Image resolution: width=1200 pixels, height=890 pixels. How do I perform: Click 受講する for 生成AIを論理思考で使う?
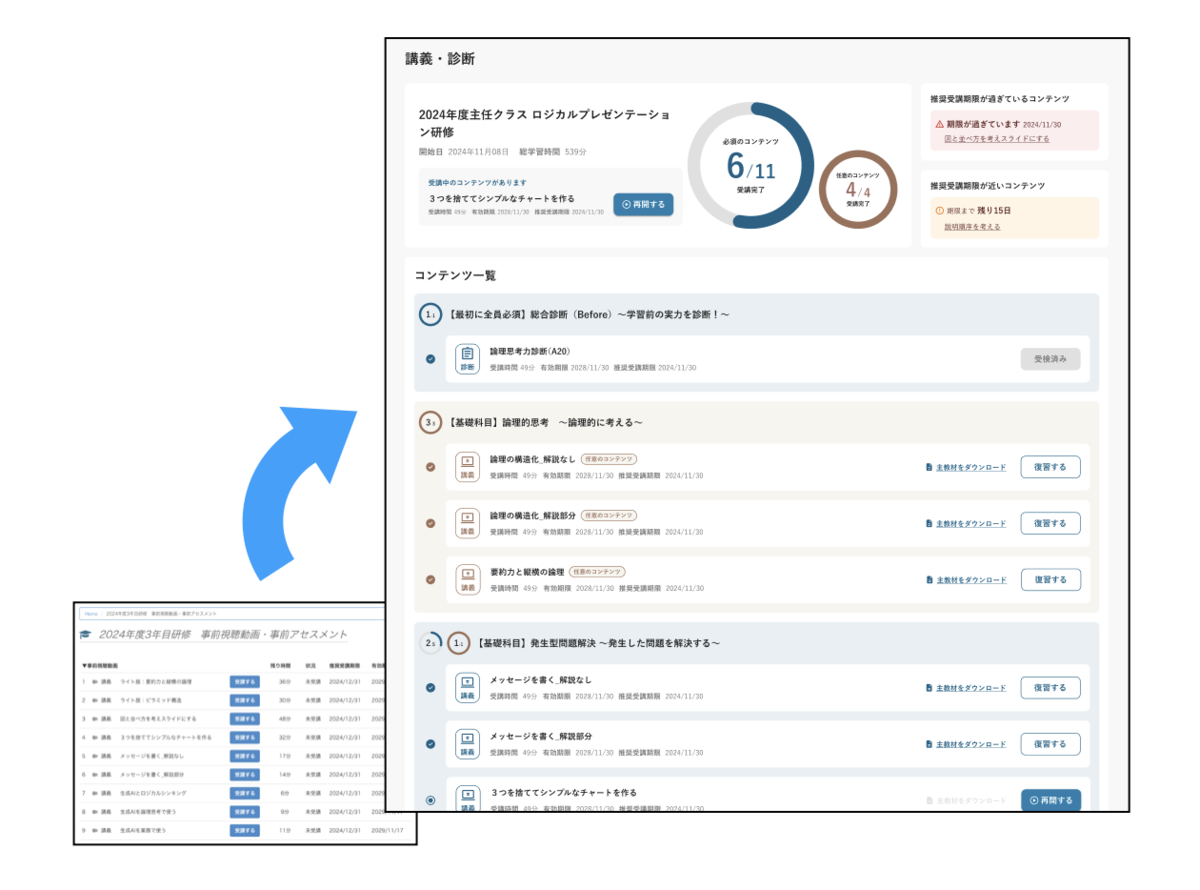pos(244,811)
